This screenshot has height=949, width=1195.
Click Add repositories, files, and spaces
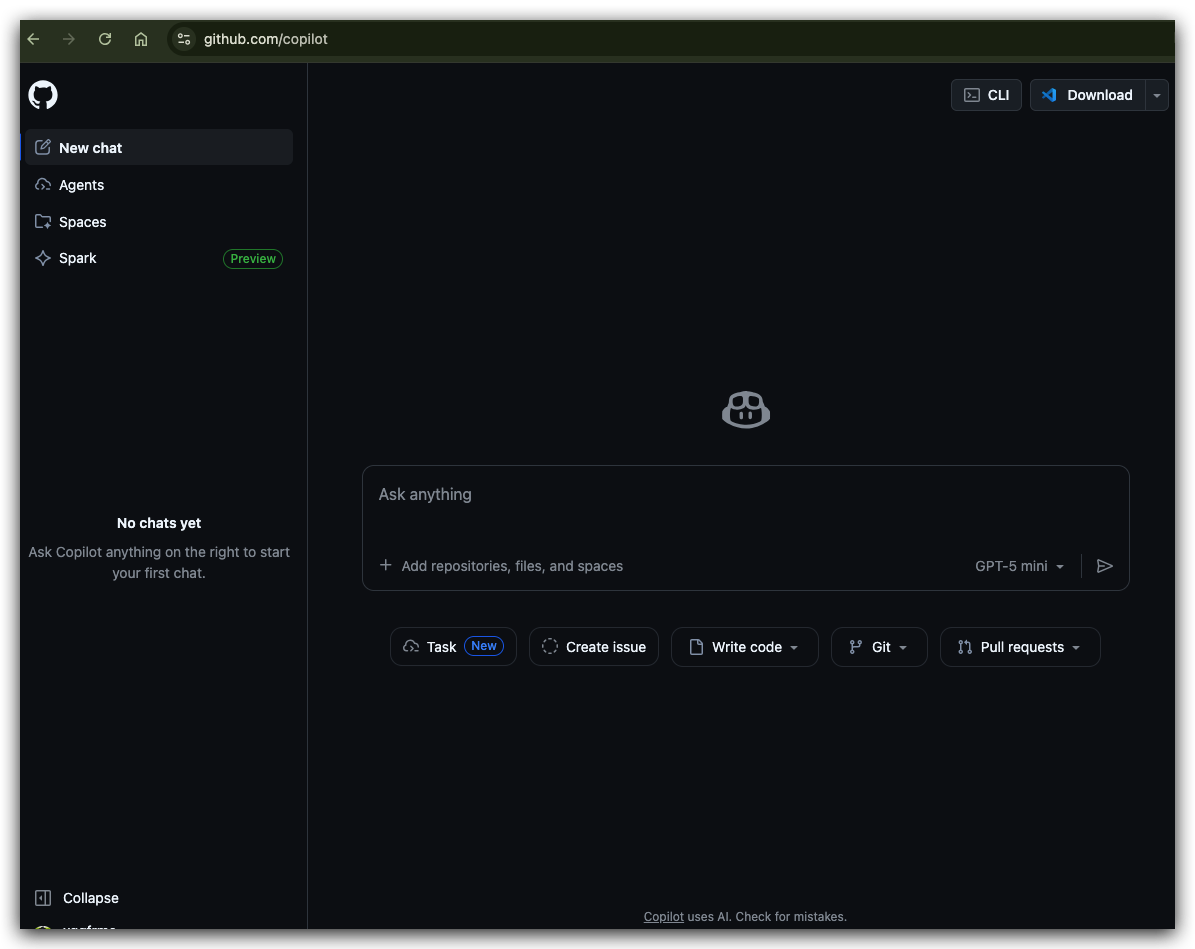512,566
